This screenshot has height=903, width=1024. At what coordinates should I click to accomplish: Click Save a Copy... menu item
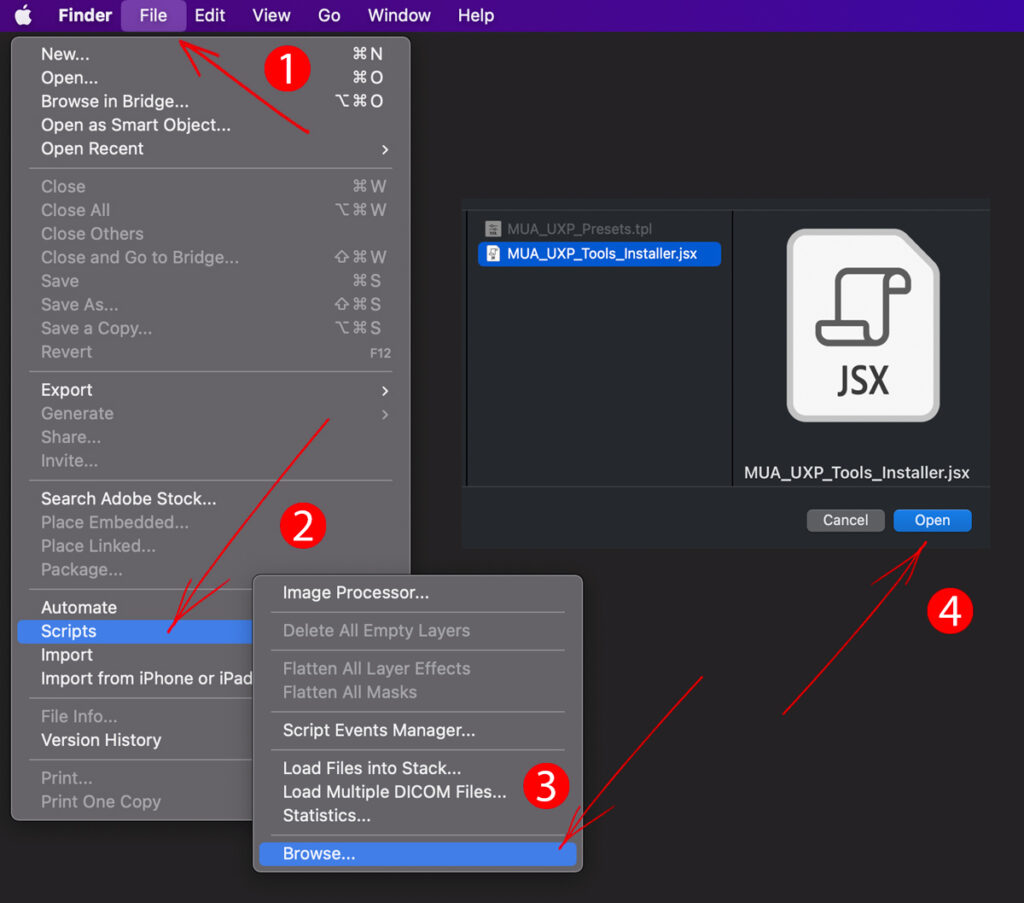pos(211,328)
